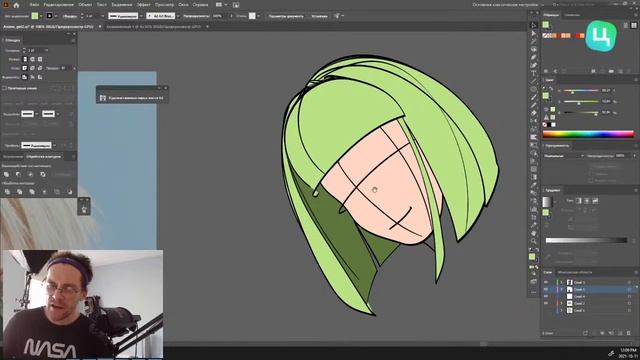Select the Lasso tool
Screen dimensions: 640x360
click(x=533, y=49)
